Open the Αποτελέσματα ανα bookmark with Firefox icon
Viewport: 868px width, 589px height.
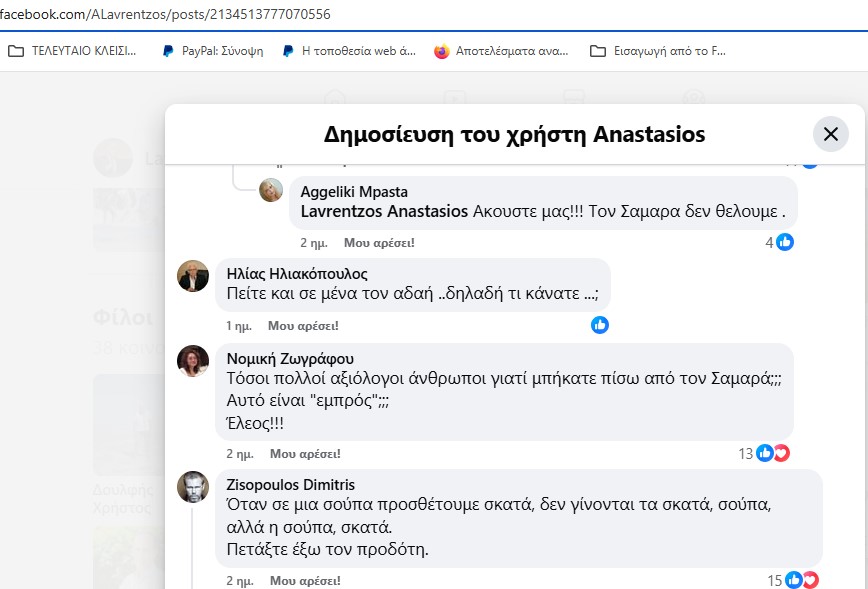pos(501,51)
